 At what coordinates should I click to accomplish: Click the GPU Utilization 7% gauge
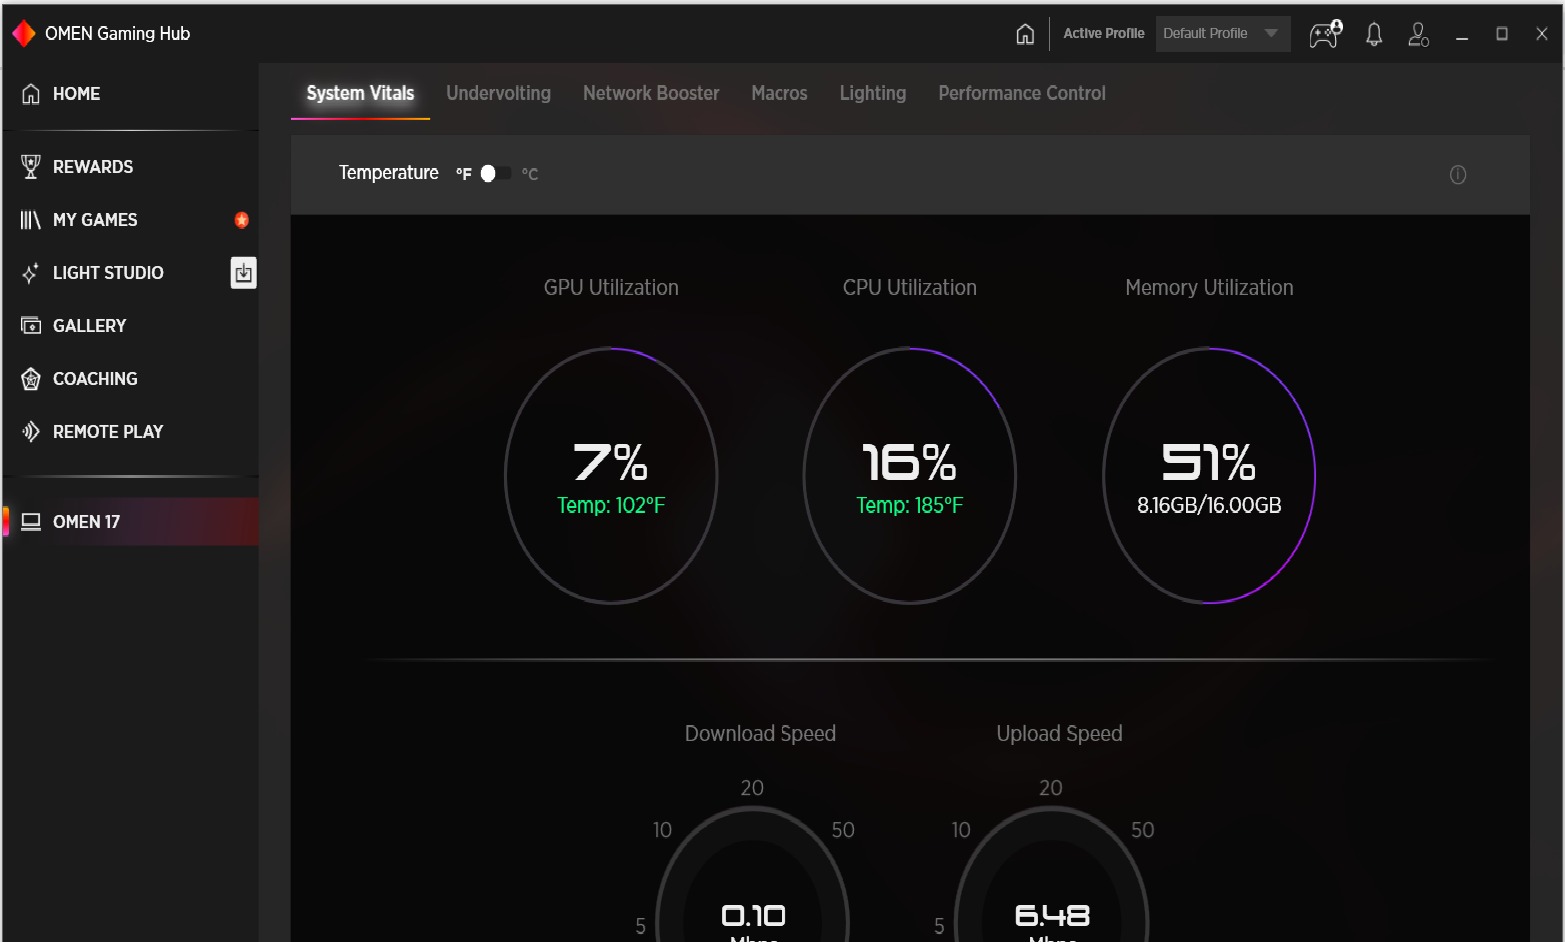point(611,476)
